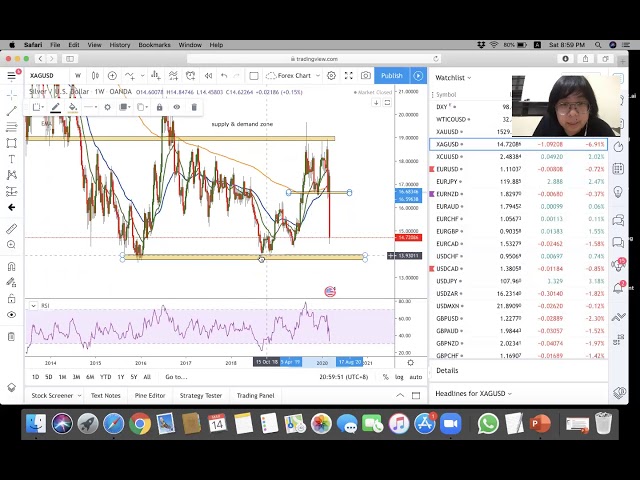
Task: Toggle log scale on the price axis
Action: click(400, 377)
